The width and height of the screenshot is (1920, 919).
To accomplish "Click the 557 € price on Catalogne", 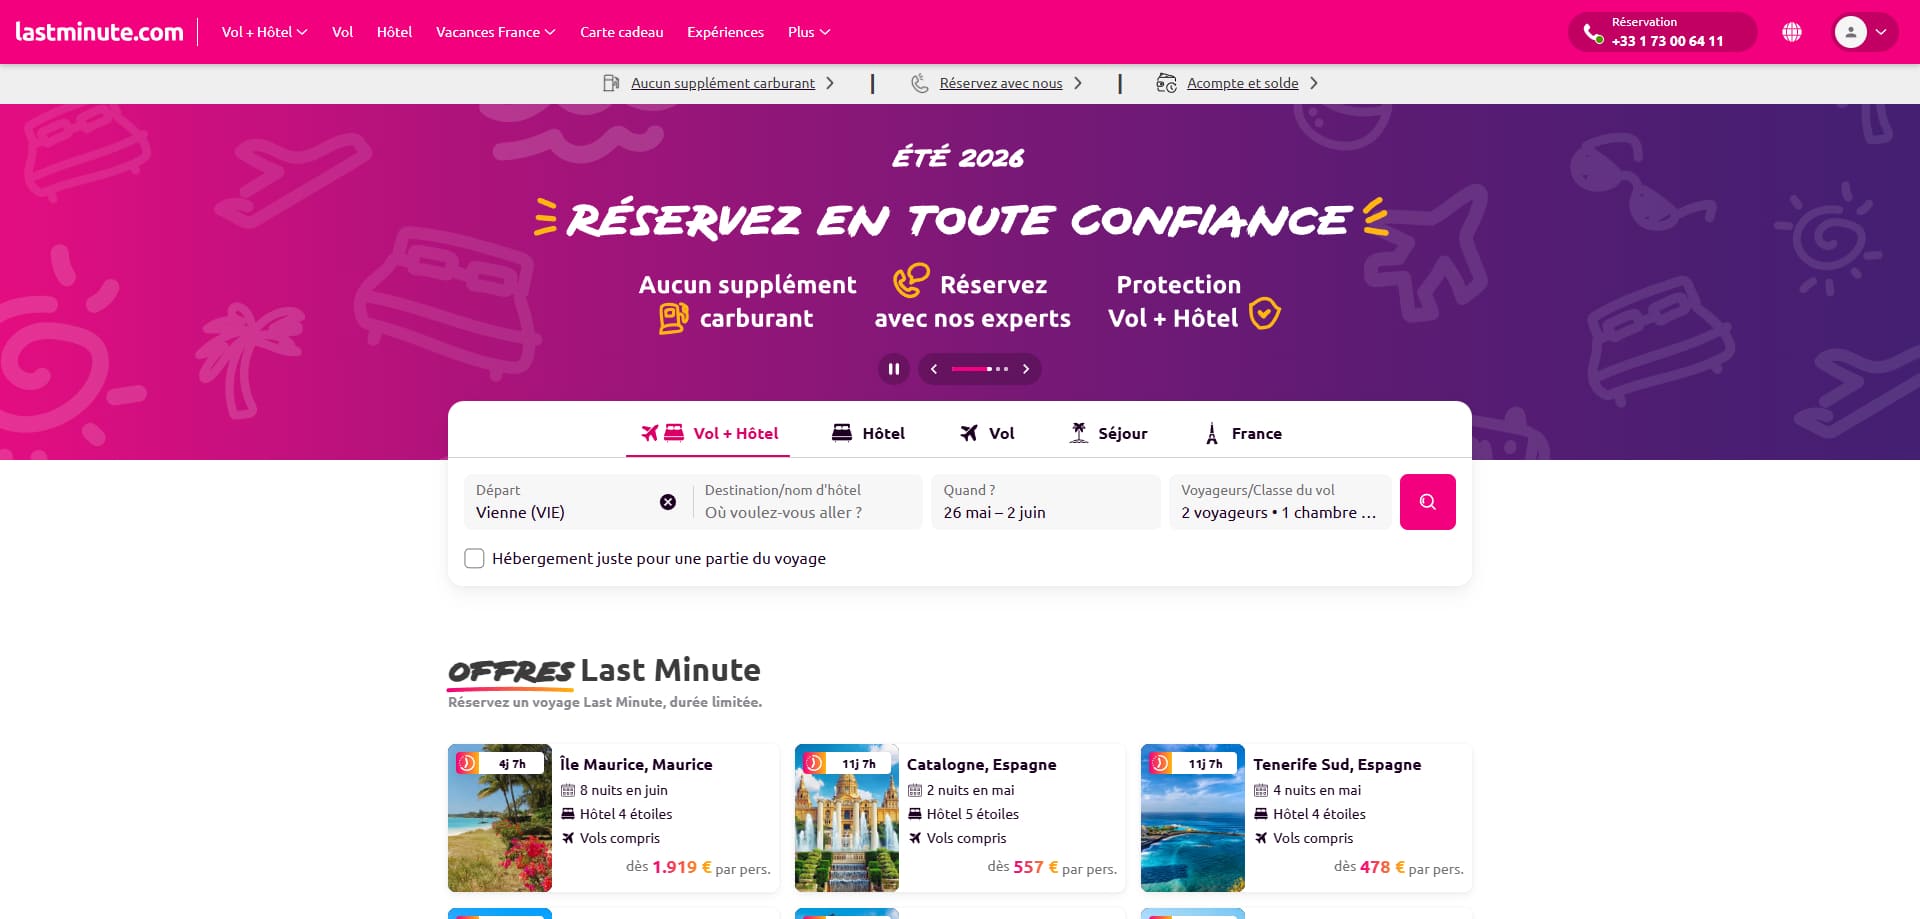I will [1036, 867].
